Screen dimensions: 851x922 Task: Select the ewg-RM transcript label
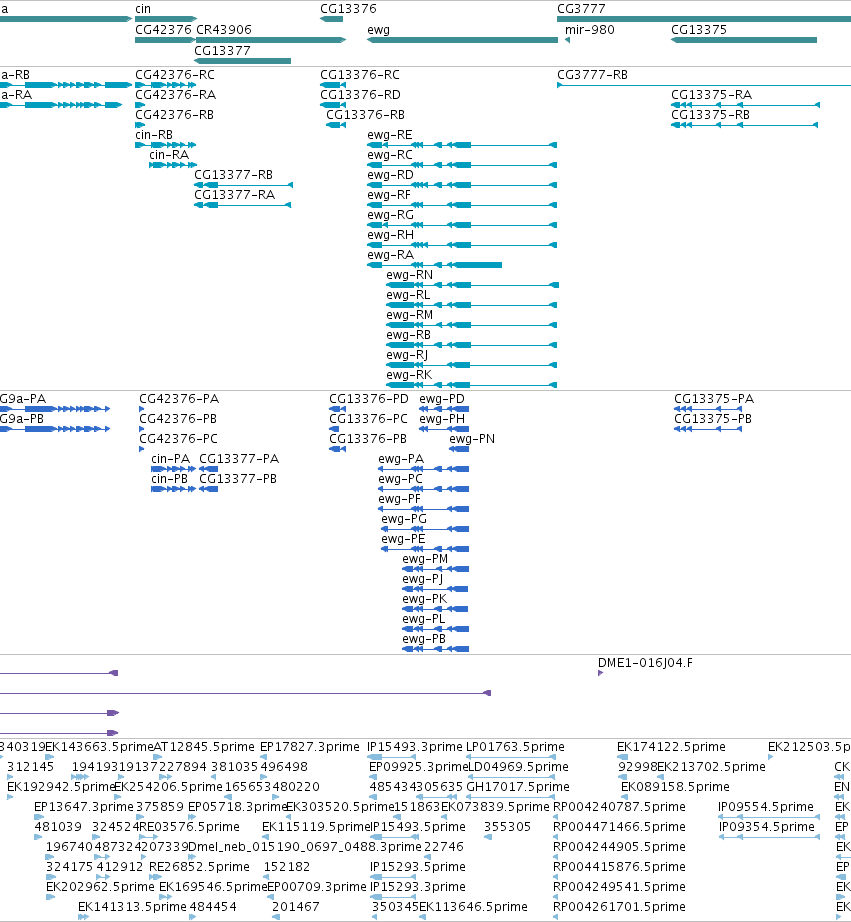[409, 315]
